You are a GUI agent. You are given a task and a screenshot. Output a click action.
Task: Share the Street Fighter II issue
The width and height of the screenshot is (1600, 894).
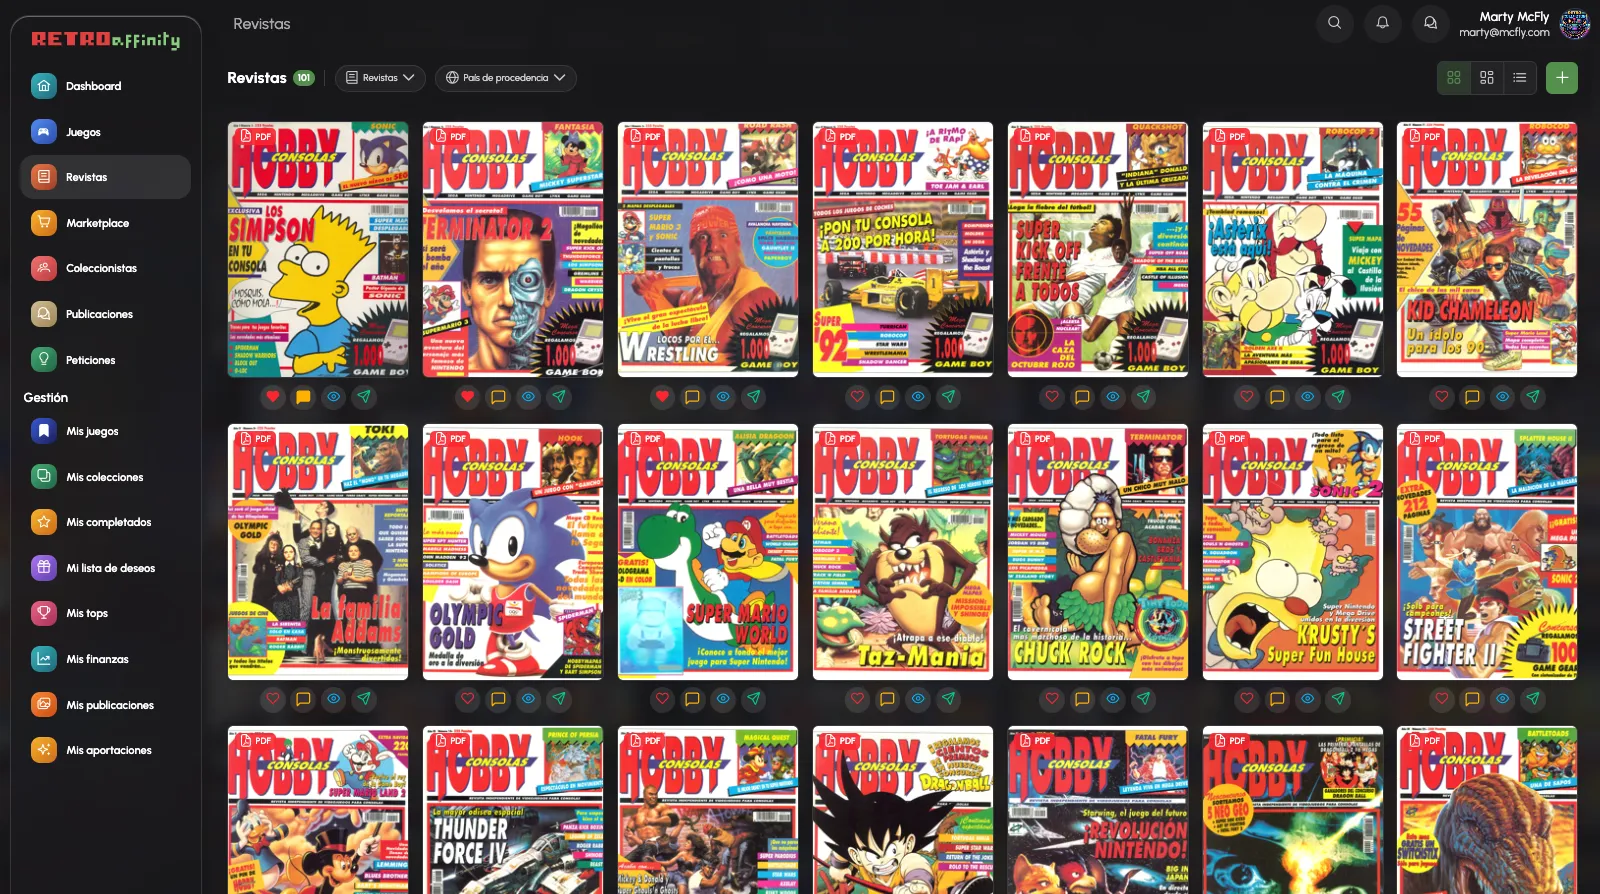pos(1533,699)
